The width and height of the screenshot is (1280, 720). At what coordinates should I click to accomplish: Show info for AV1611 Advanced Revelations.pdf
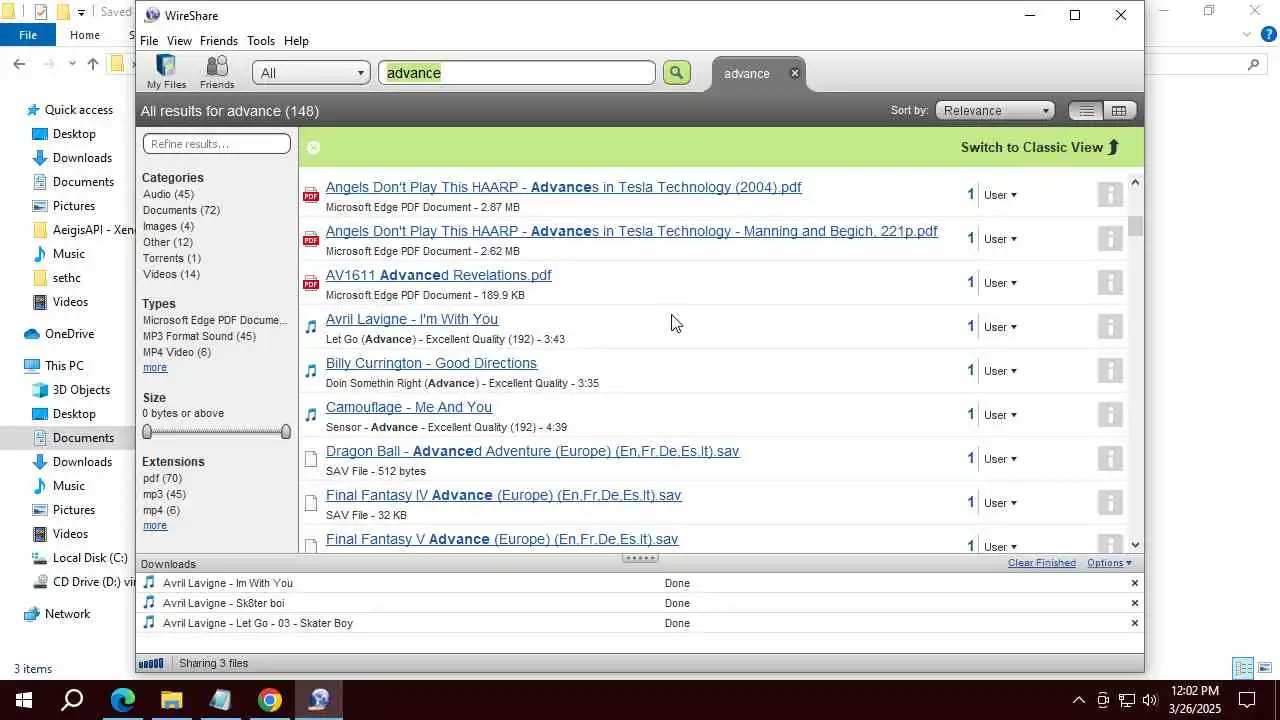pos(1110,282)
